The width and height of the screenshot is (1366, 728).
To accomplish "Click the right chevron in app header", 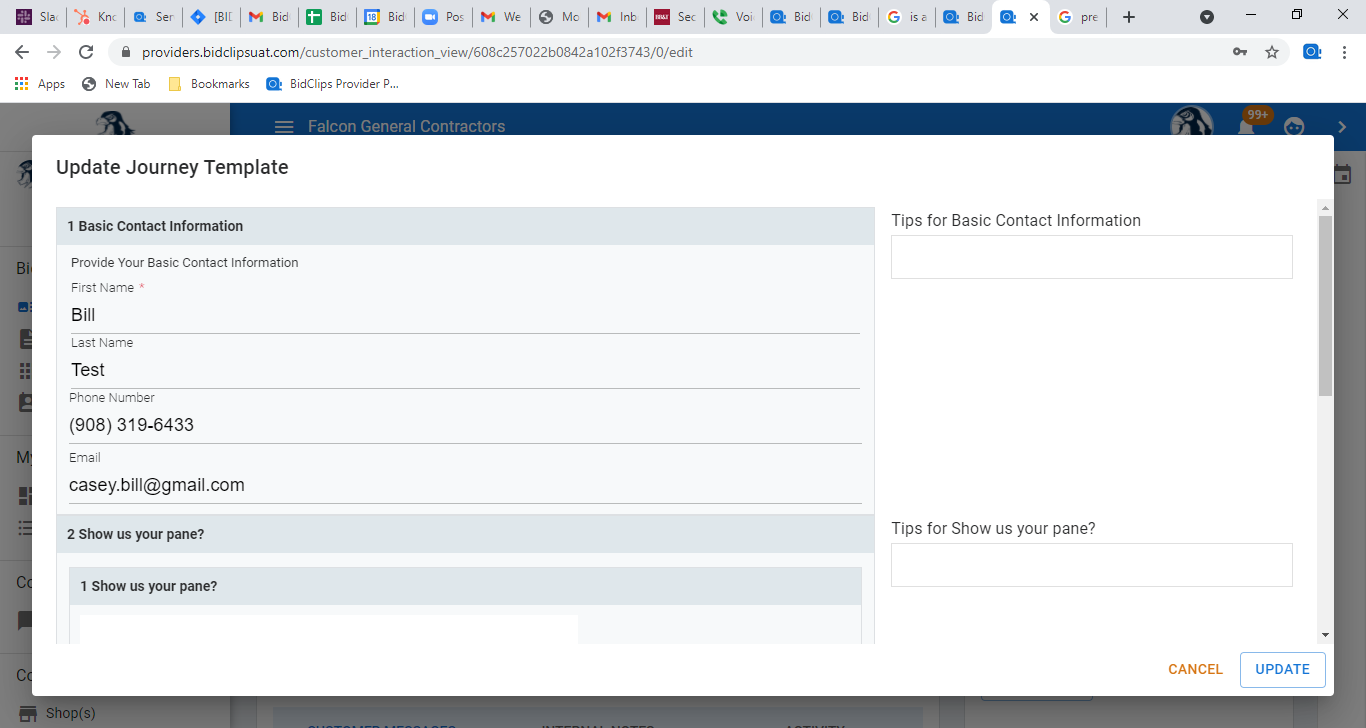I will (1342, 126).
